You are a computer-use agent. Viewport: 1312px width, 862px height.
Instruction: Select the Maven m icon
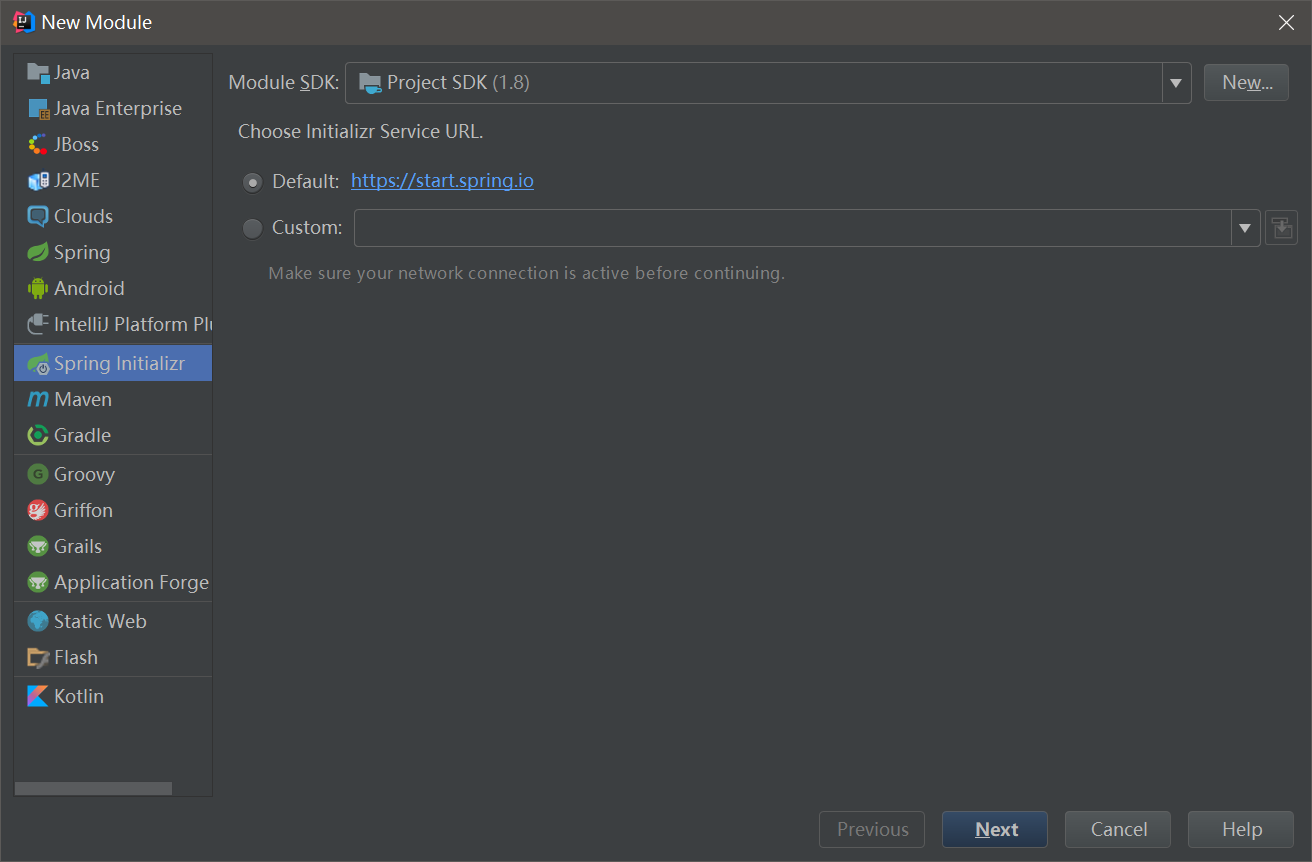pyautogui.click(x=38, y=400)
